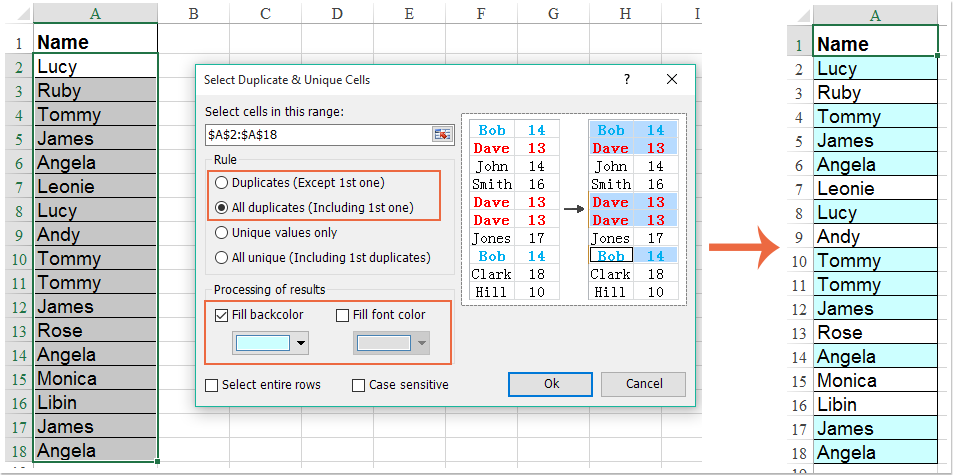This screenshot has height=475, width=953.
Task: Open the font color dropdown arrow
Action: click(x=422, y=343)
